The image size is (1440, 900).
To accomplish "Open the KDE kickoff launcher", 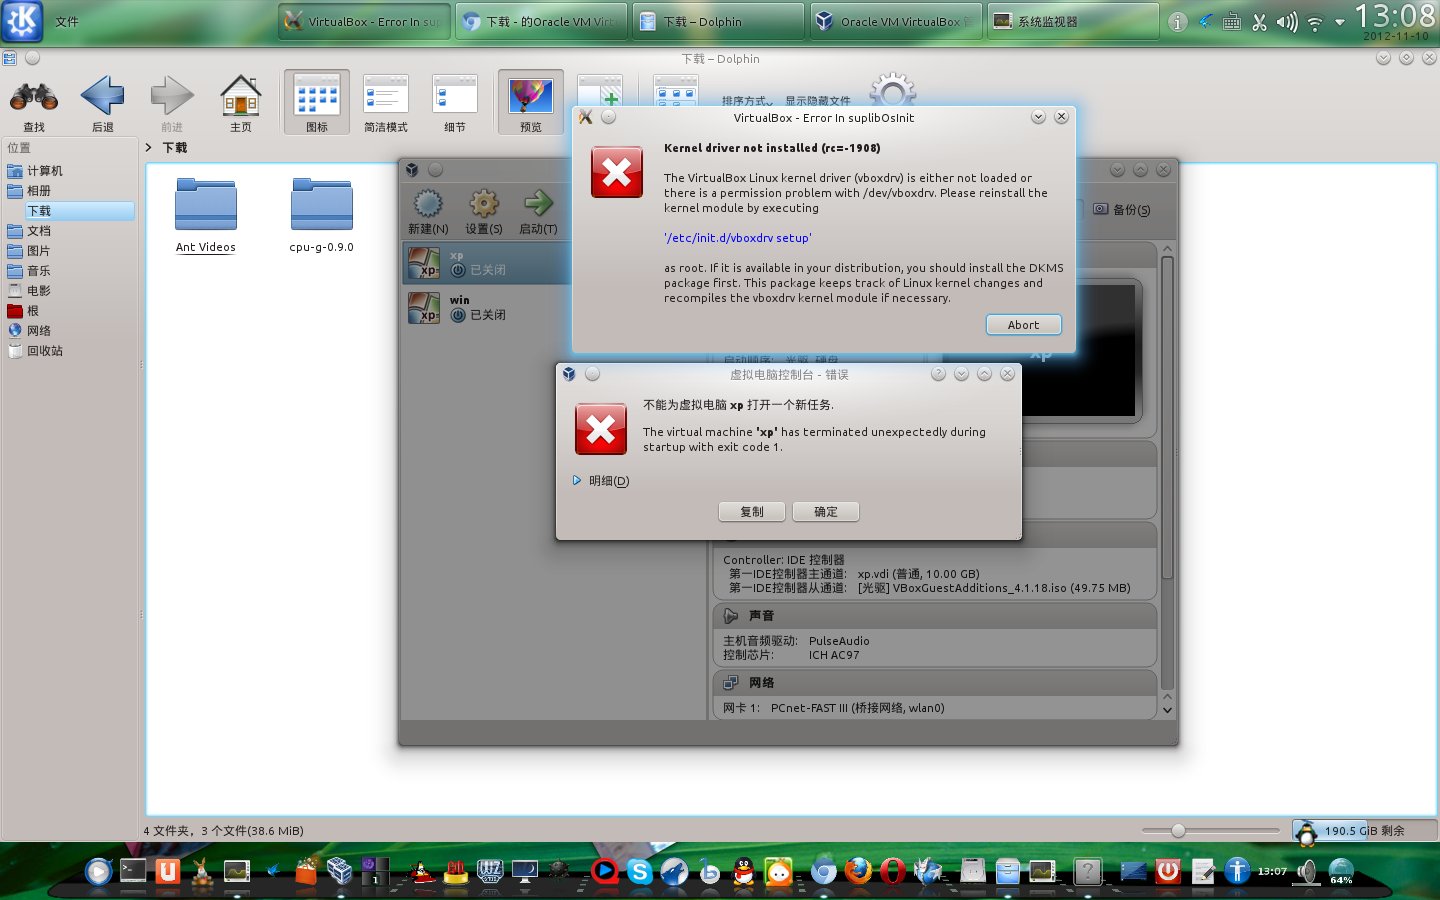I will pyautogui.click(x=22, y=21).
